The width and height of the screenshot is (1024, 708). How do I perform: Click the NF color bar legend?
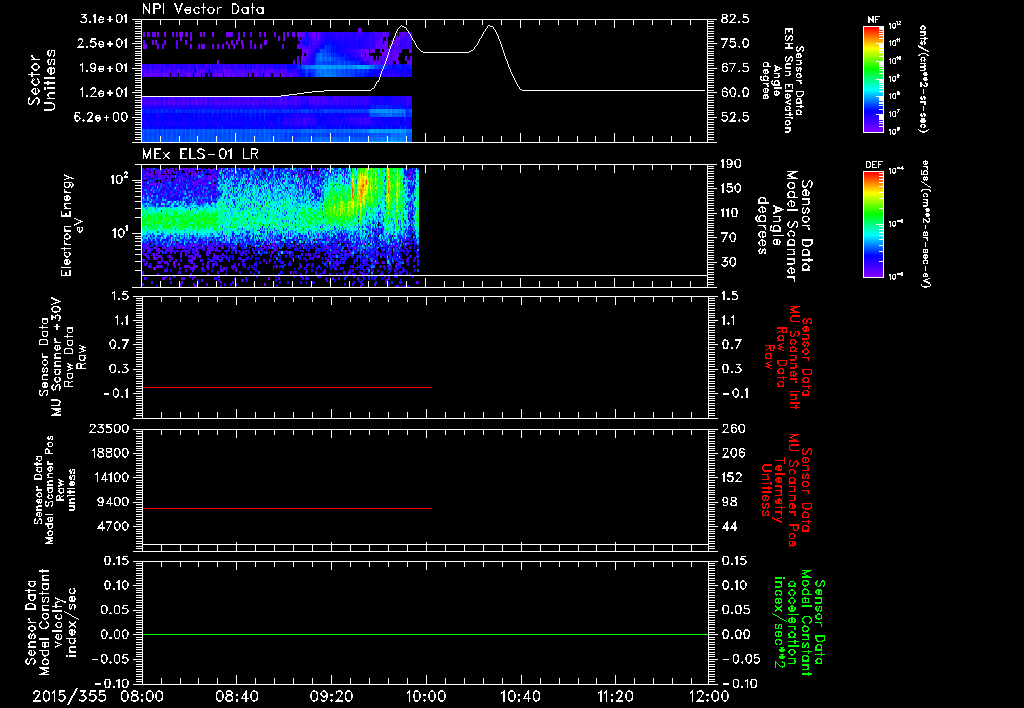[x=874, y=78]
